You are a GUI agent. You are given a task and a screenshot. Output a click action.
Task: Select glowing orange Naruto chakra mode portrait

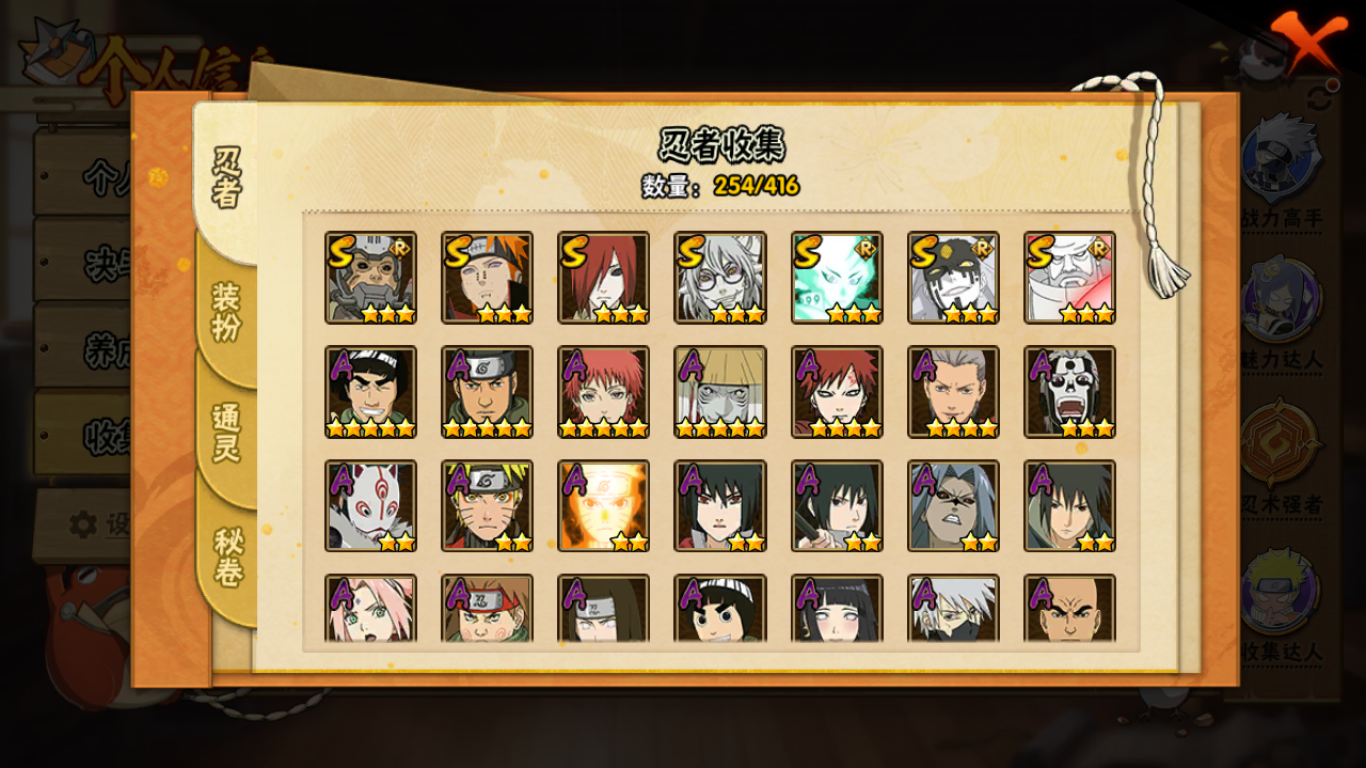(x=603, y=506)
